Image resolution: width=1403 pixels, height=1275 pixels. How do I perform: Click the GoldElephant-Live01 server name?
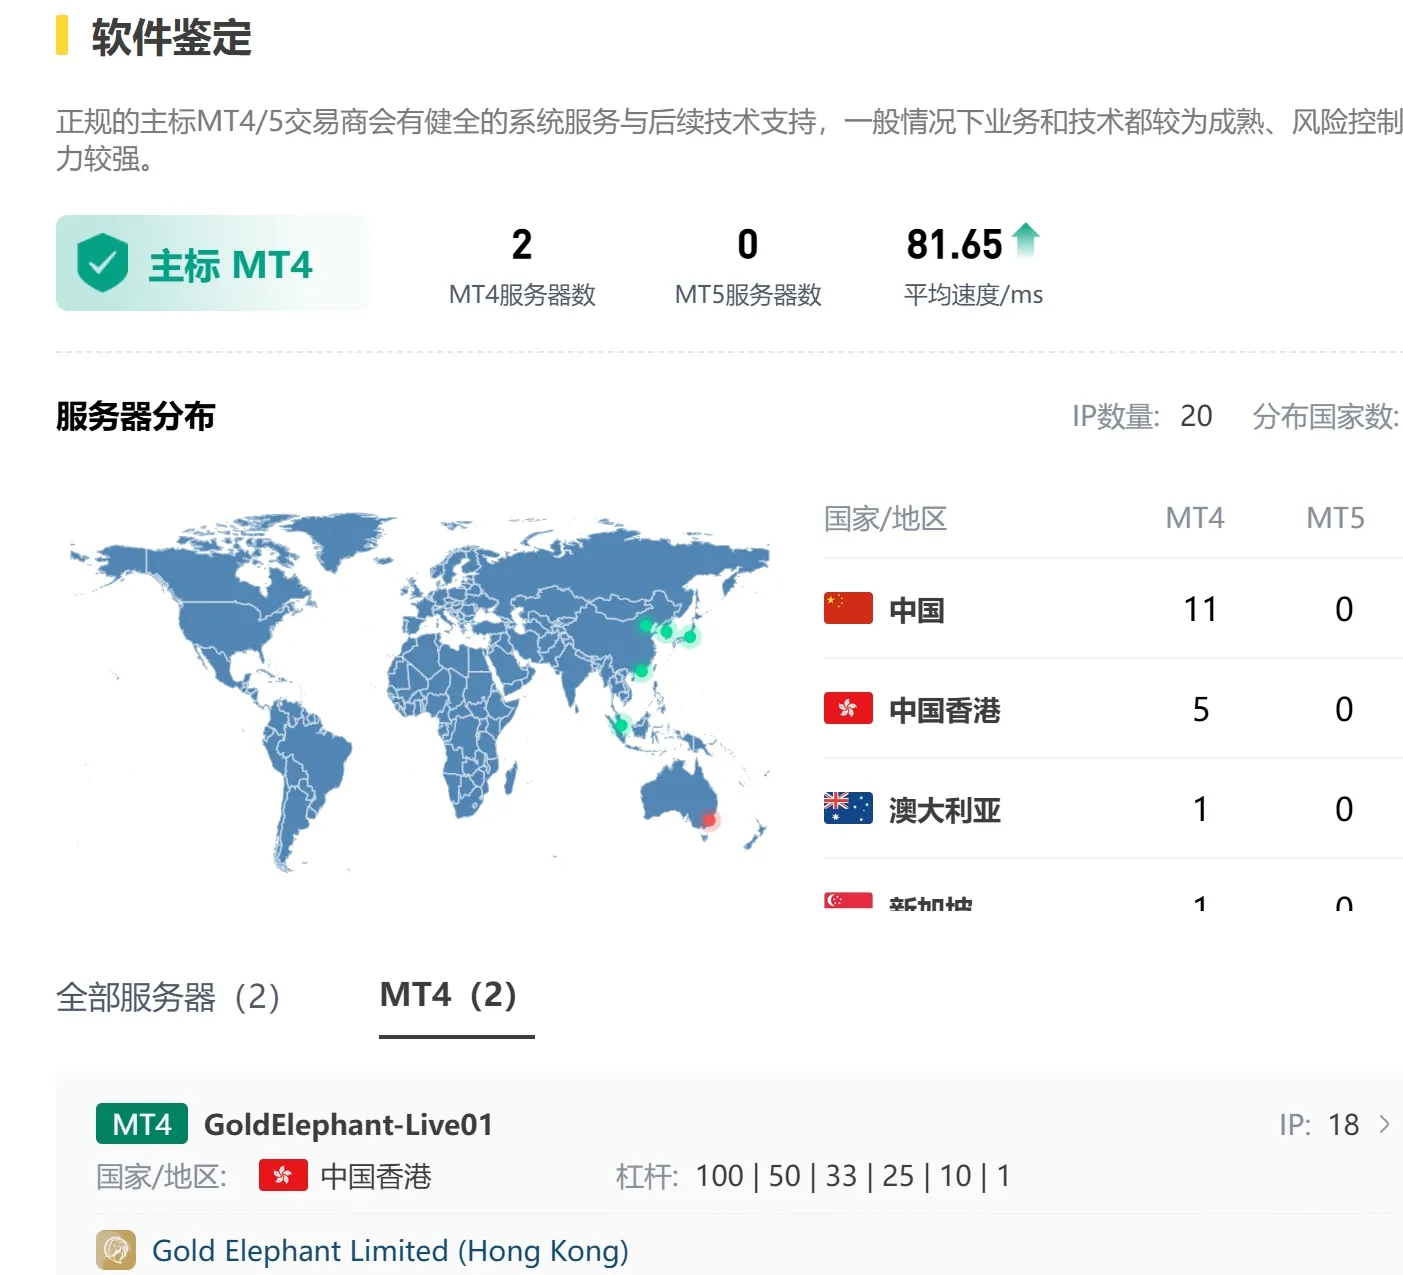(x=348, y=1124)
